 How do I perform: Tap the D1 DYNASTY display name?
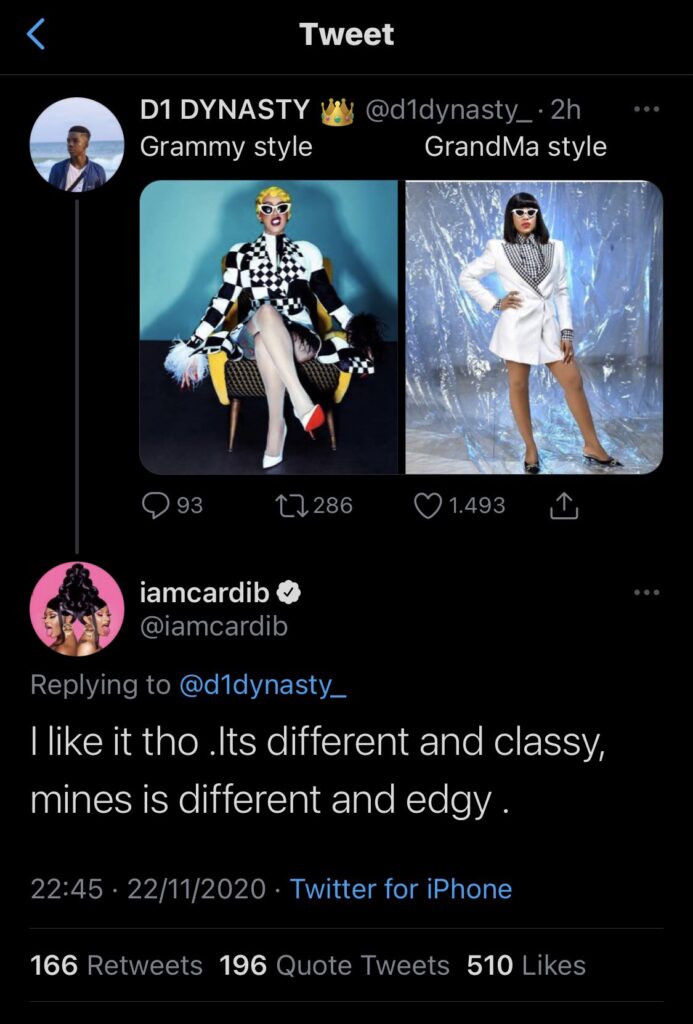(x=226, y=112)
